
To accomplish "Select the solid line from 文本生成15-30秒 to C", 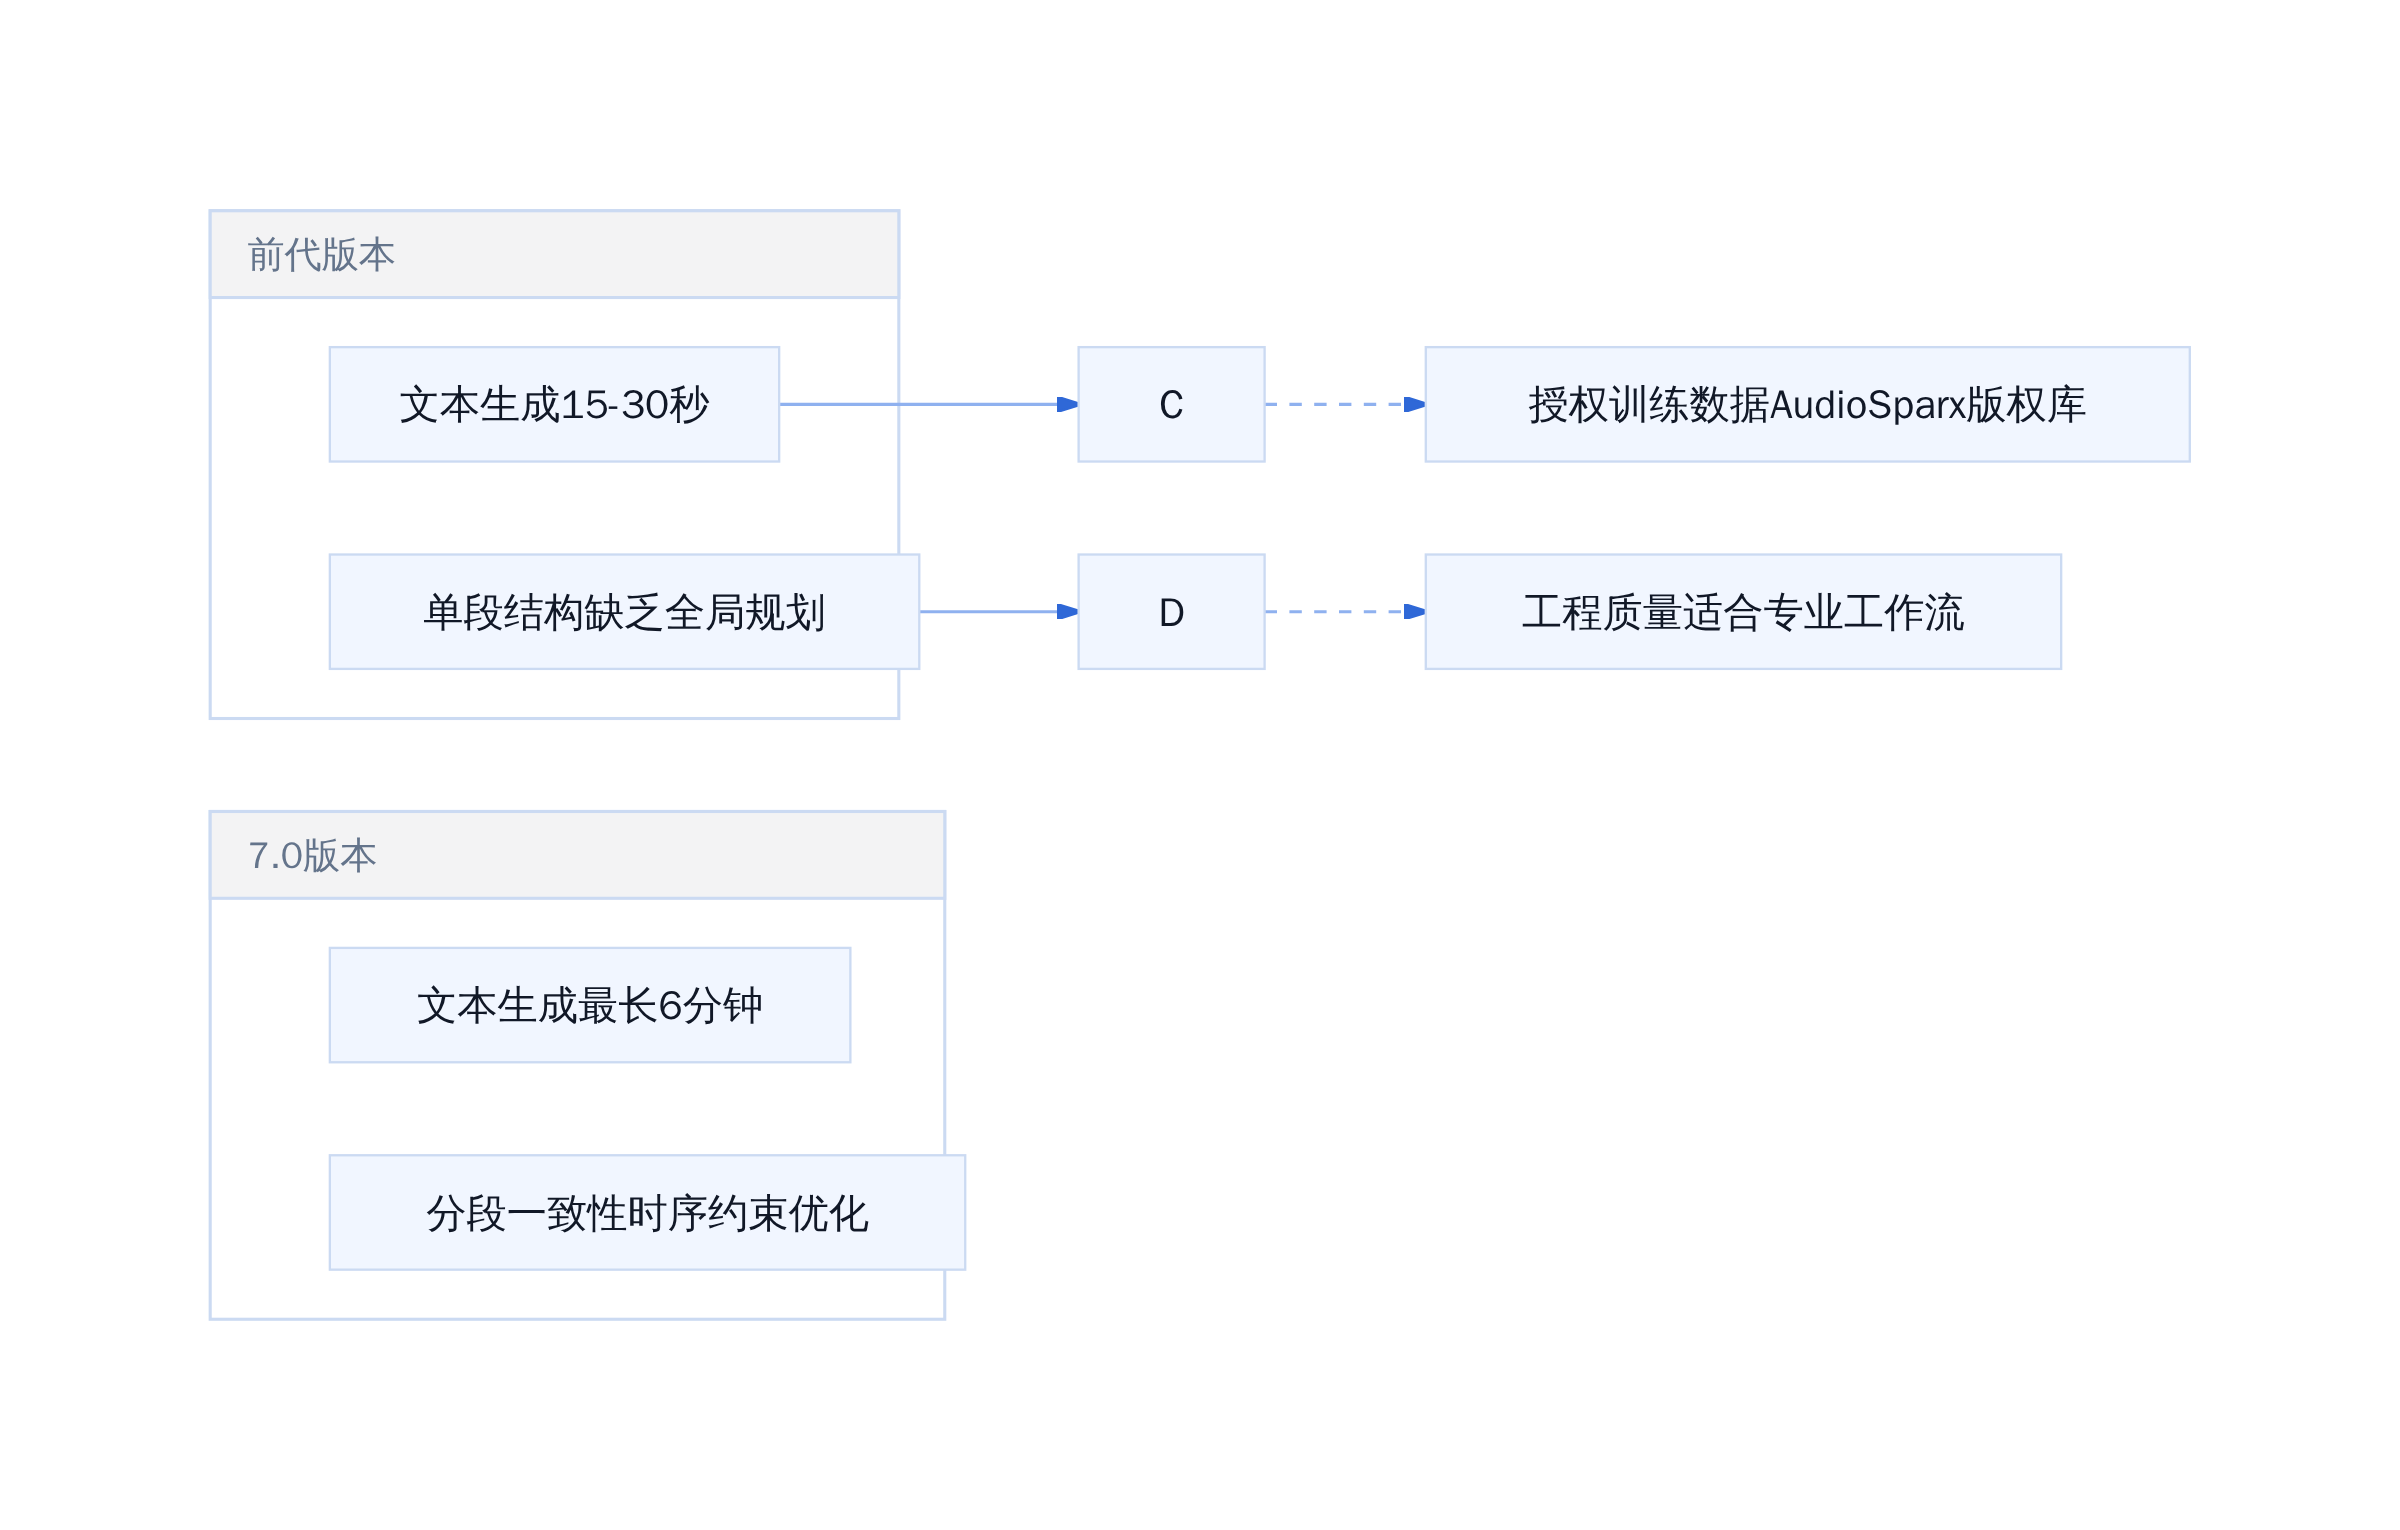I will [x=920, y=404].
